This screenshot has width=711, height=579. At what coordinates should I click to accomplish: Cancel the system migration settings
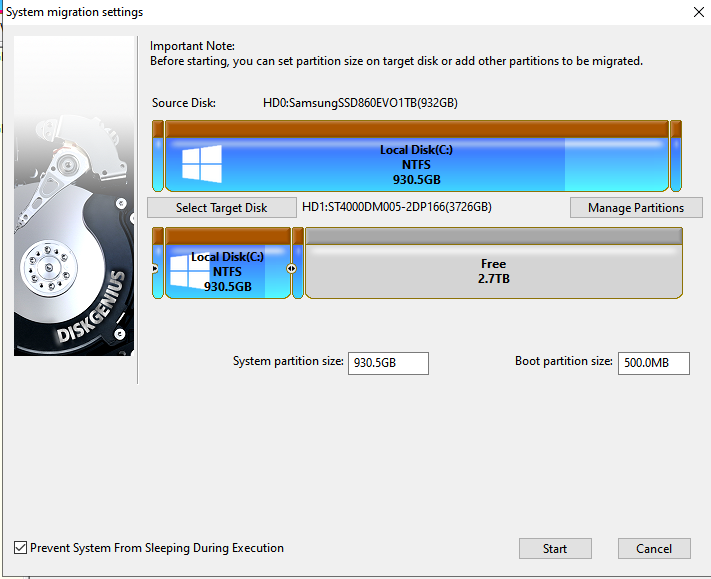[654, 549]
